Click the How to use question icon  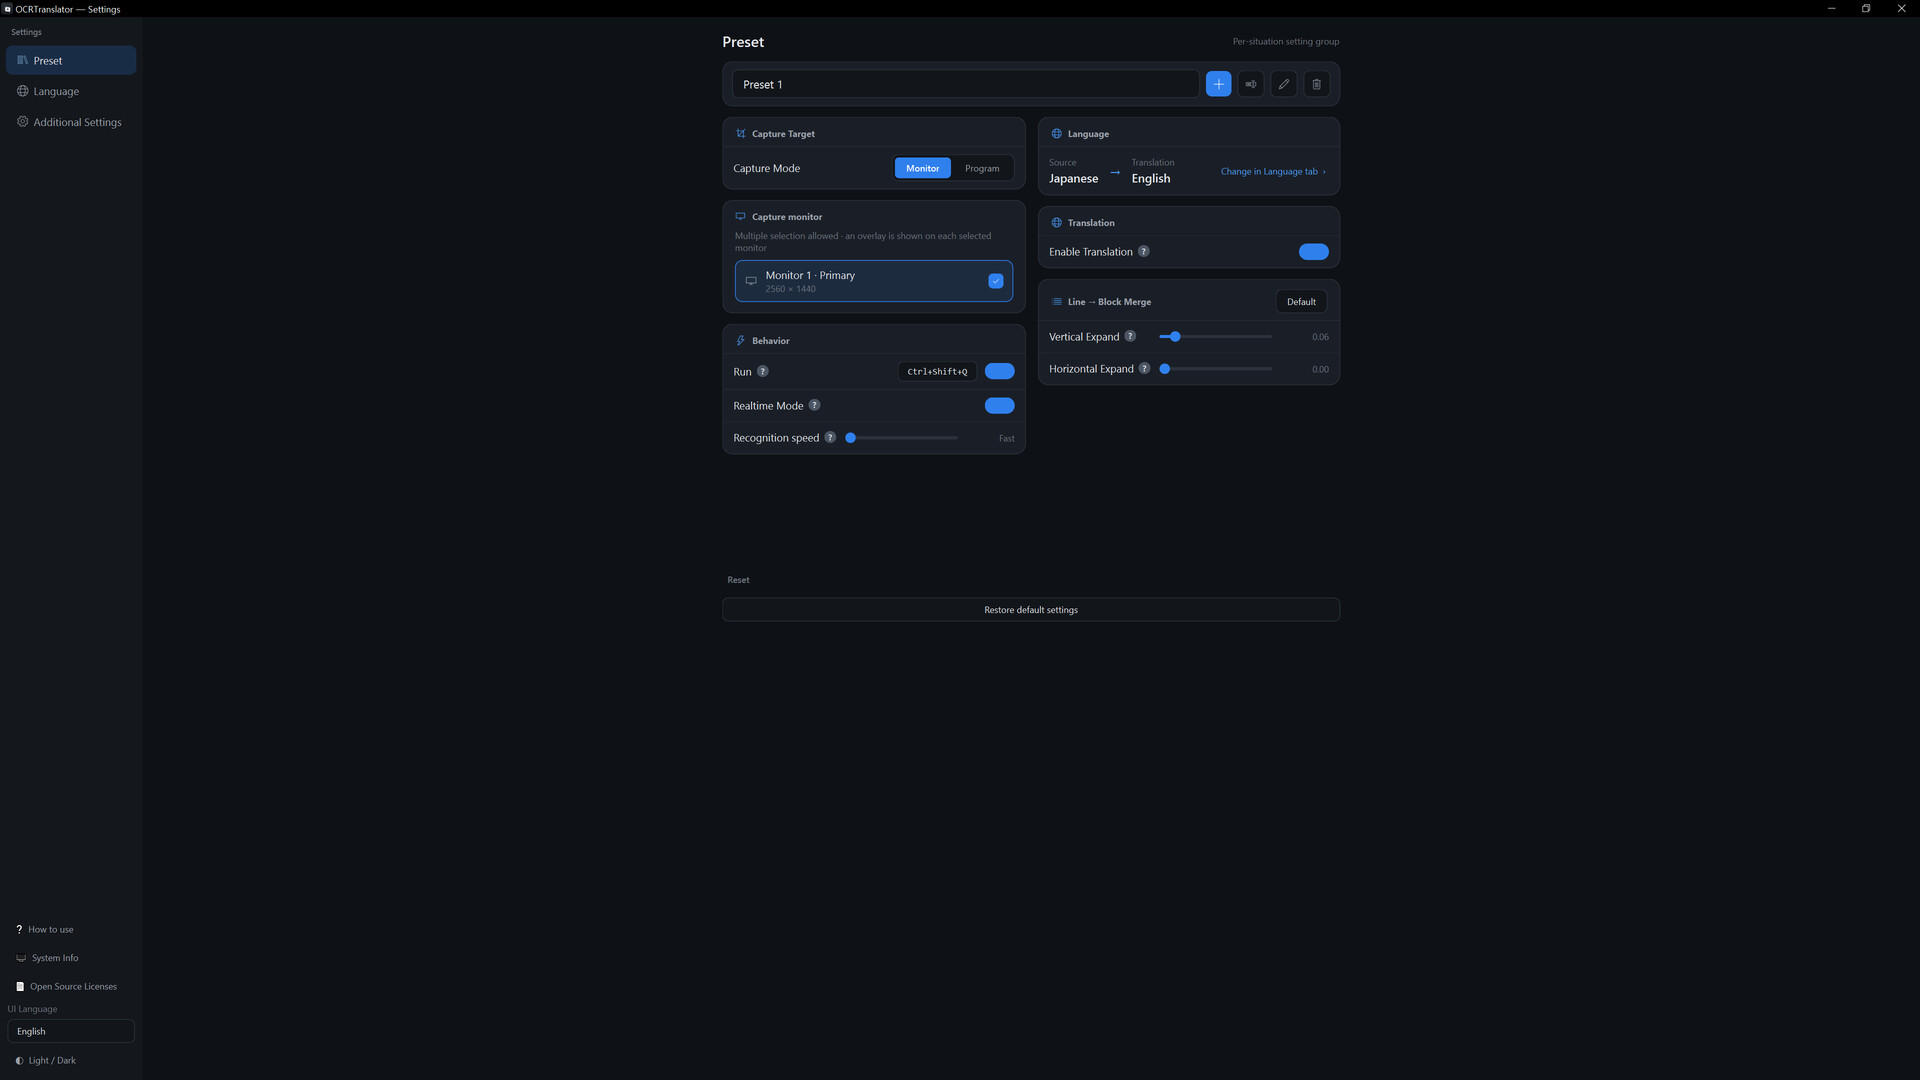pyautogui.click(x=19, y=929)
